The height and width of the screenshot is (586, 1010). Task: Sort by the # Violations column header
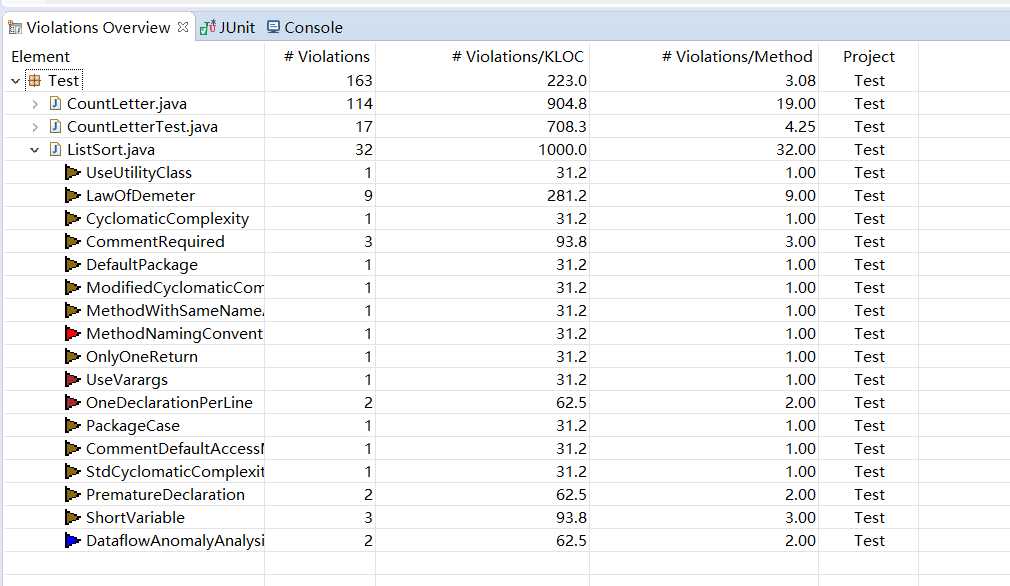327,57
